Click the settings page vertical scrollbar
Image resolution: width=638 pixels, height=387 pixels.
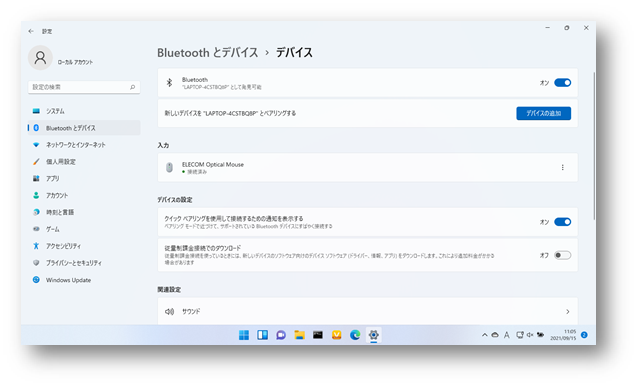[594, 146]
